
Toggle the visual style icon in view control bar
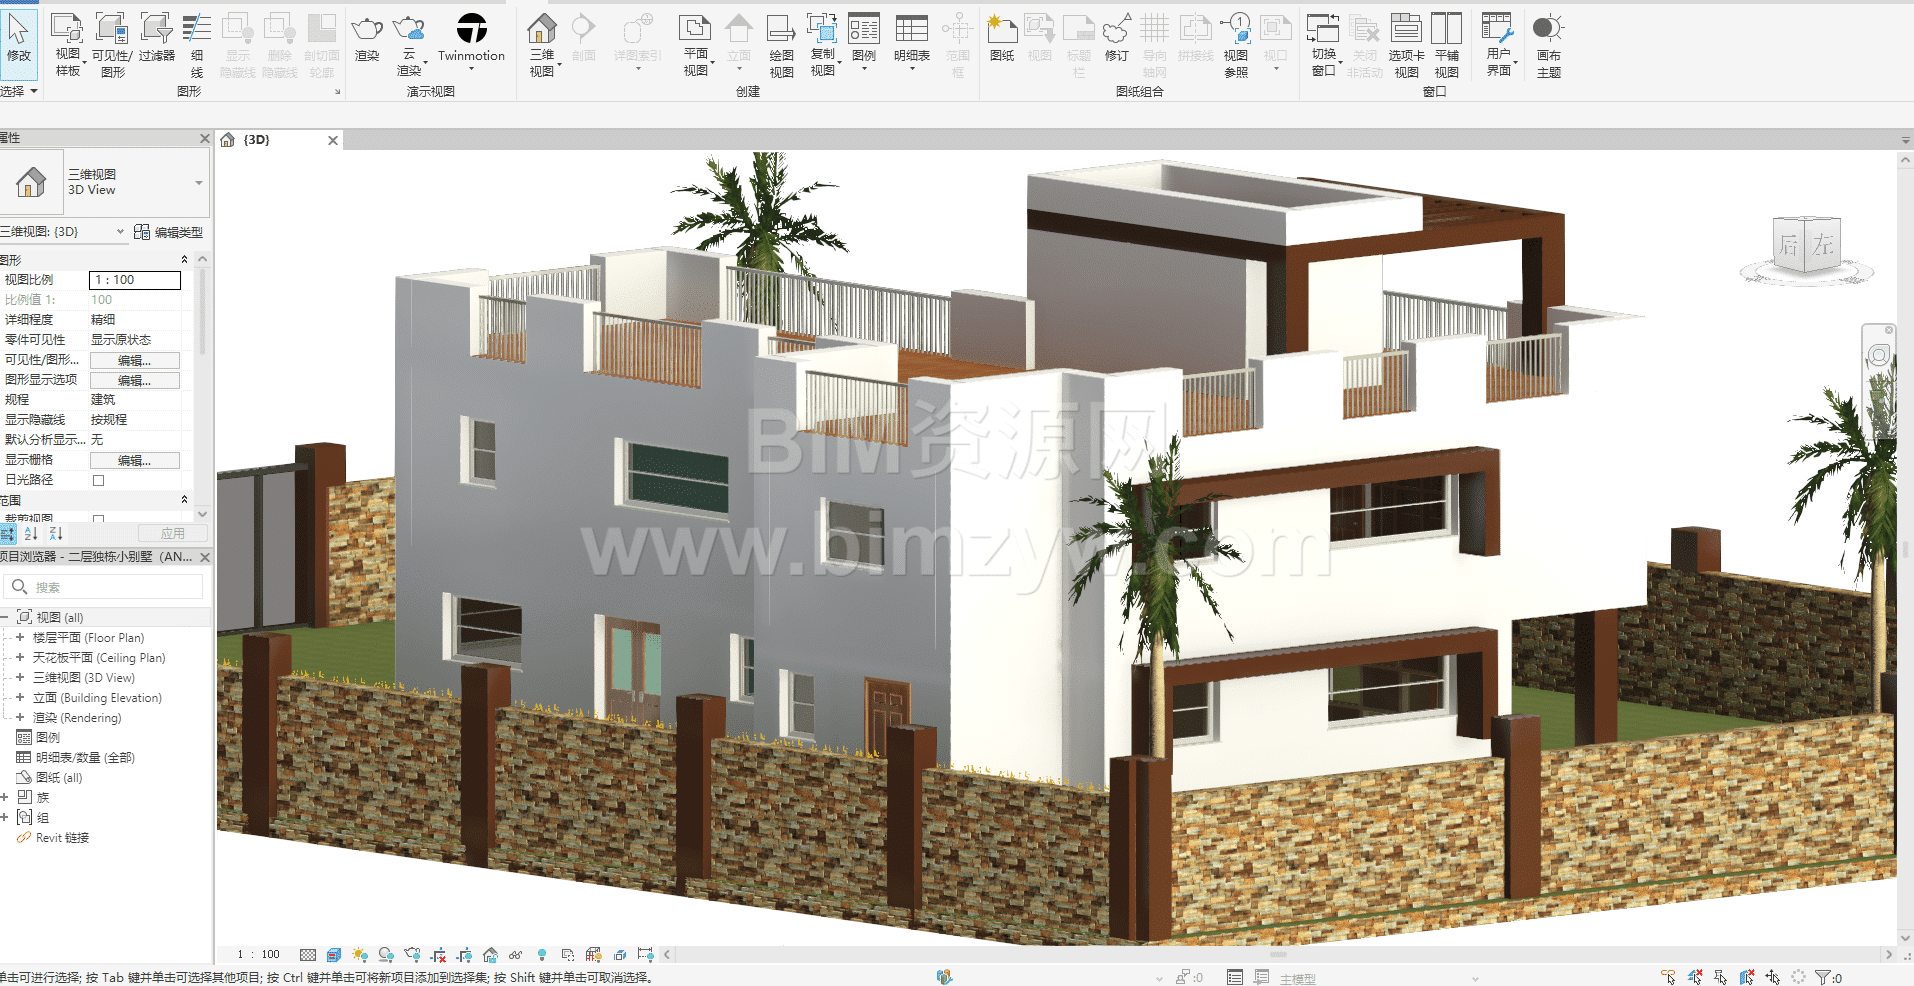pyautogui.click(x=334, y=955)
